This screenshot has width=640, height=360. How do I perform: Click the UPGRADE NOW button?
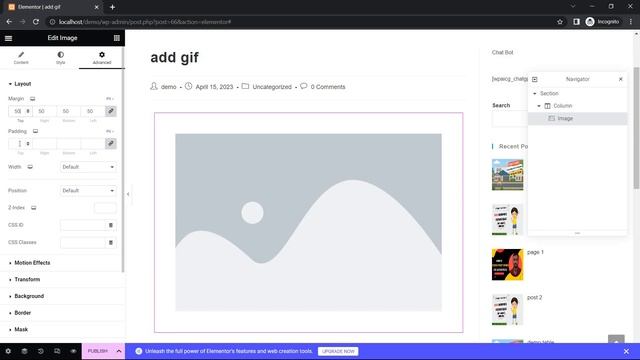[338, 351]
